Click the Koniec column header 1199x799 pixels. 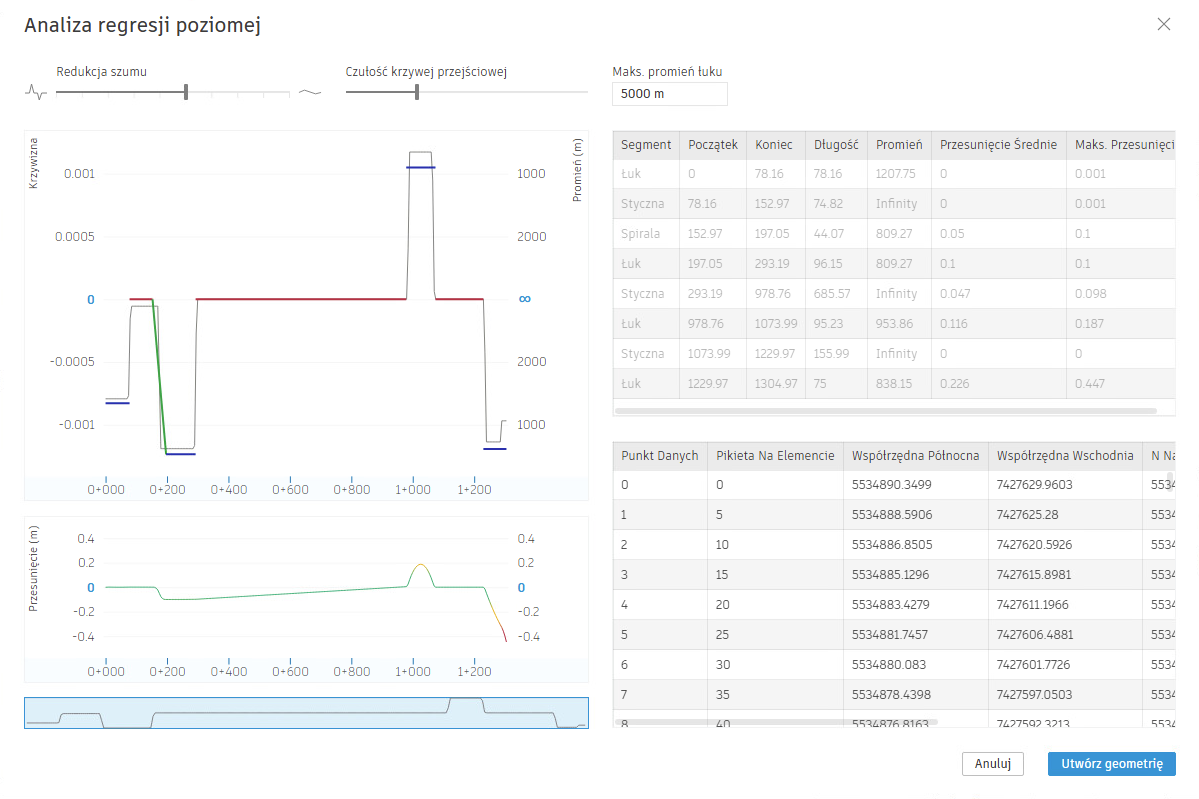774,145
